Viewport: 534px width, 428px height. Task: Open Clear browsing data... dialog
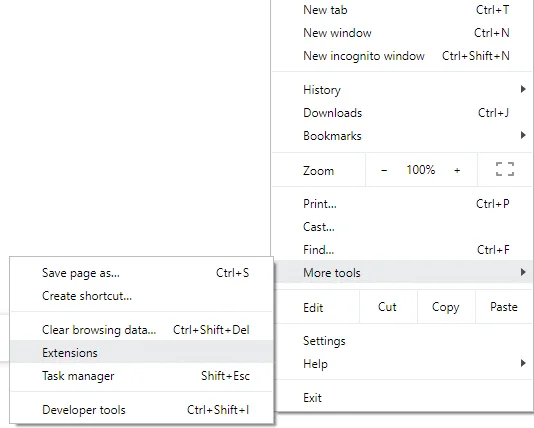[141, 330]
